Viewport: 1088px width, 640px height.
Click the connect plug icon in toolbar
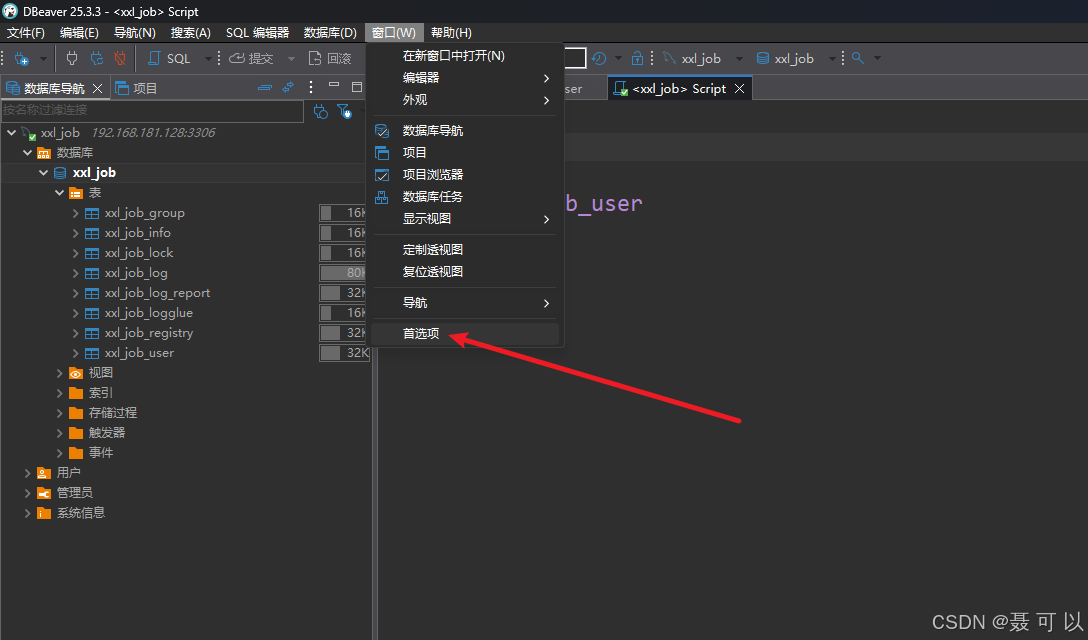[71, 58]
